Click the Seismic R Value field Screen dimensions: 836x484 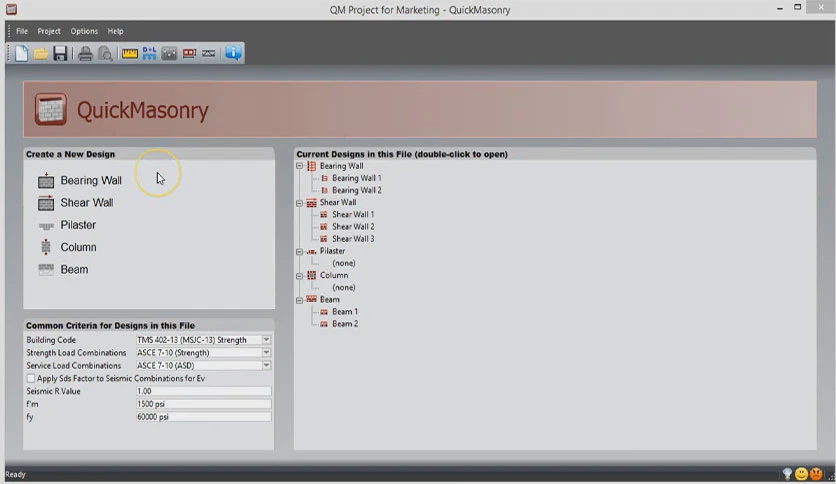(203, 391)
